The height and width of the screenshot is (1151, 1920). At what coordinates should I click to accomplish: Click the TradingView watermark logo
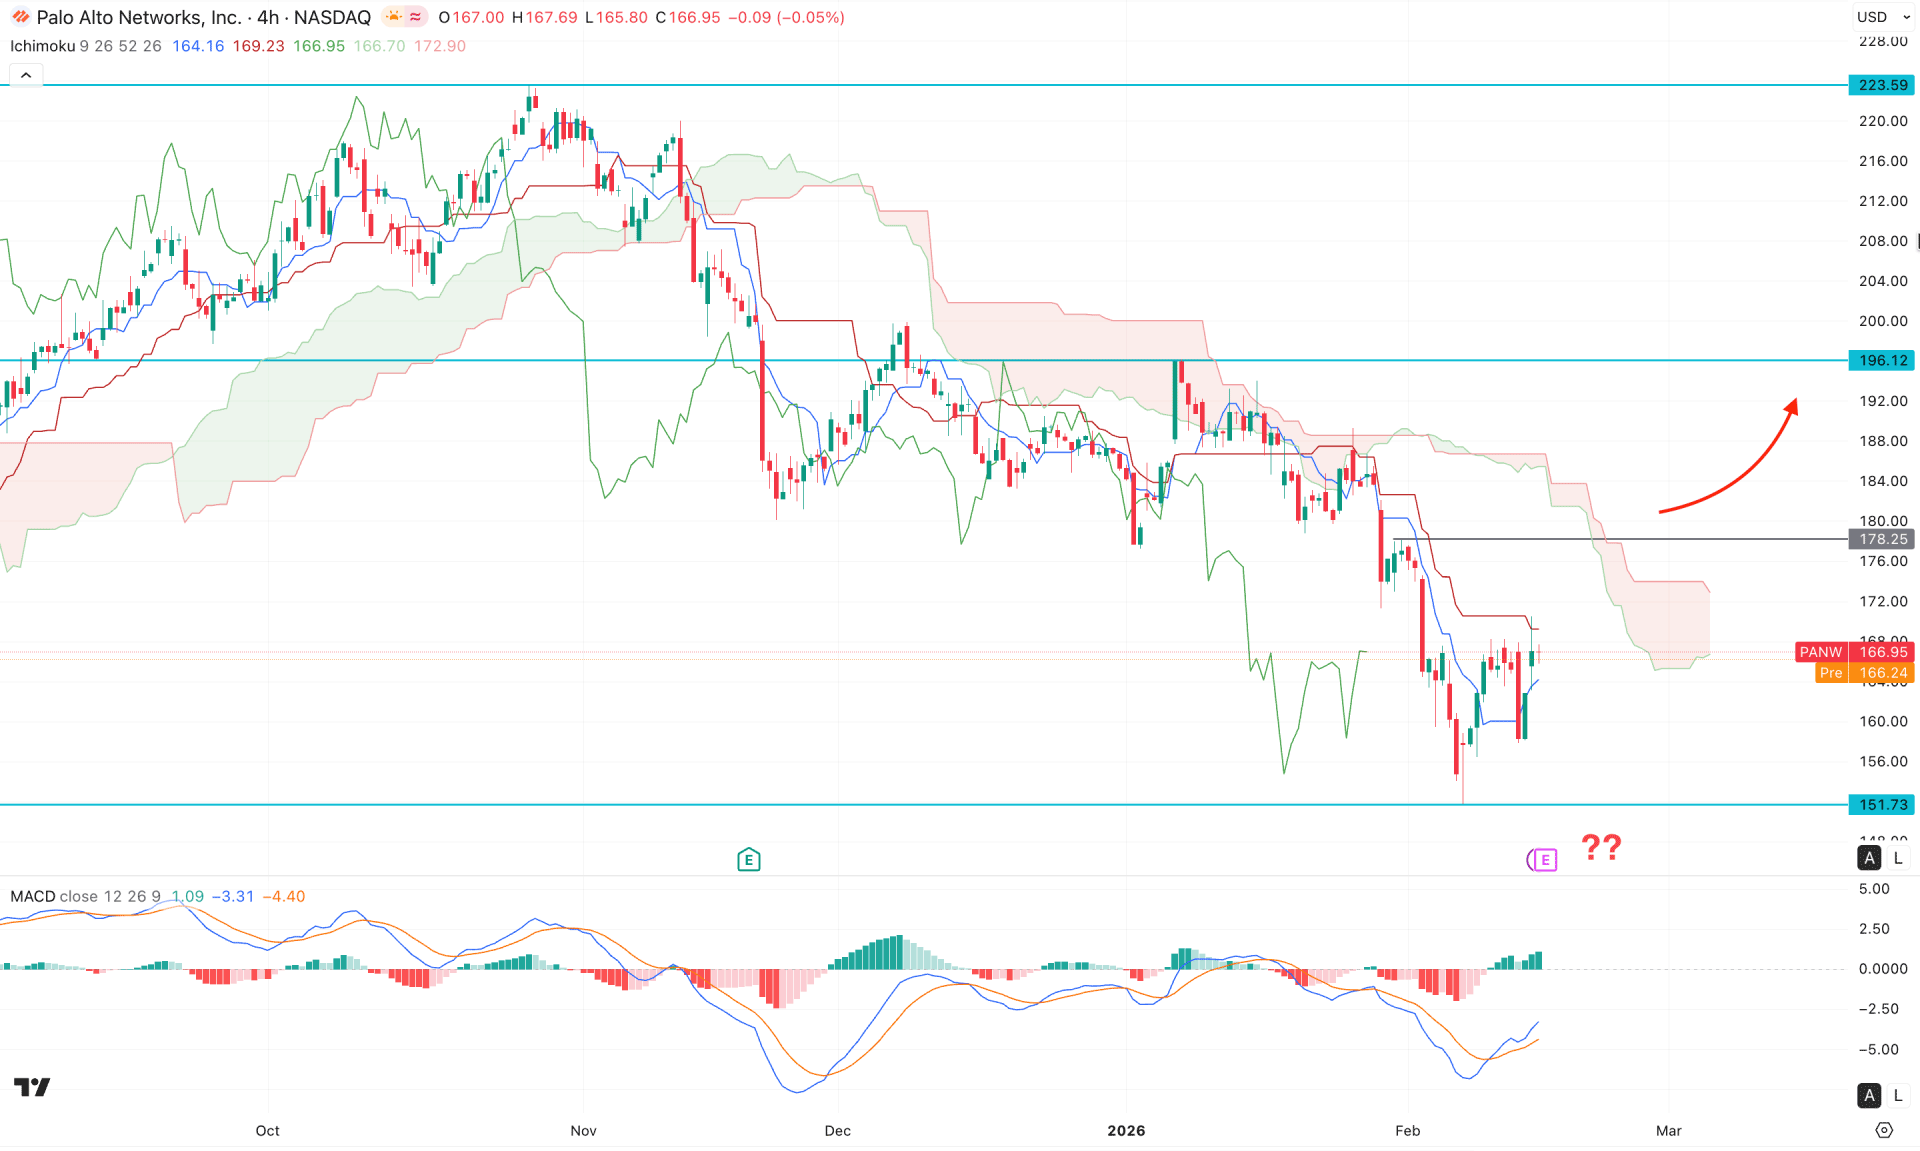tap(33, 1086)
